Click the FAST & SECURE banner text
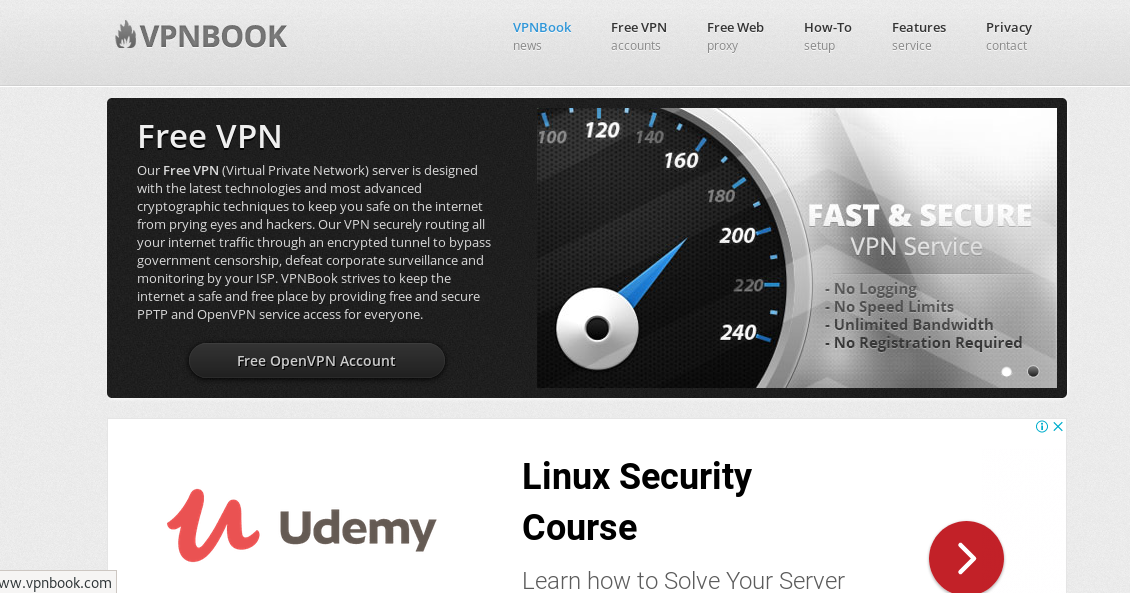This screenshot has height=593, width=1130. coord(919,215)
